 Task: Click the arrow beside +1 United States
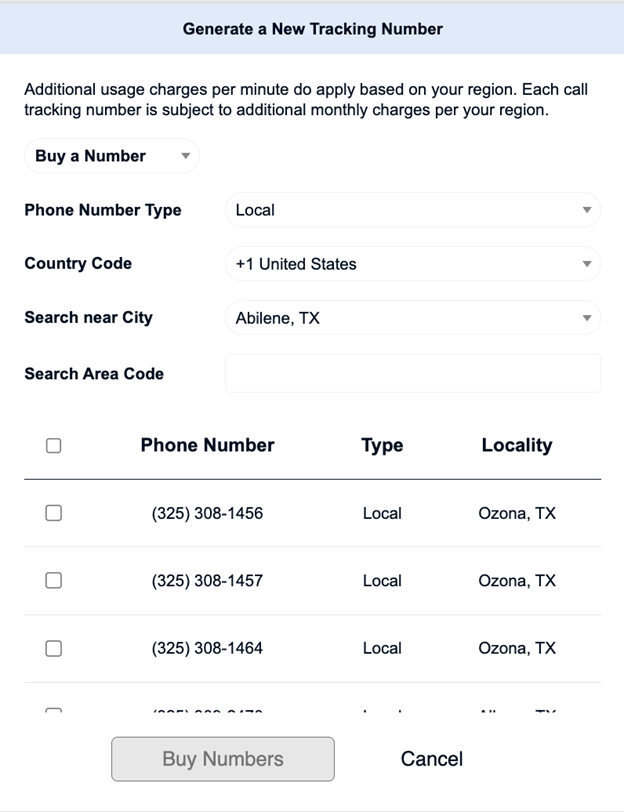pyautogui.click(x=586, y=264)
